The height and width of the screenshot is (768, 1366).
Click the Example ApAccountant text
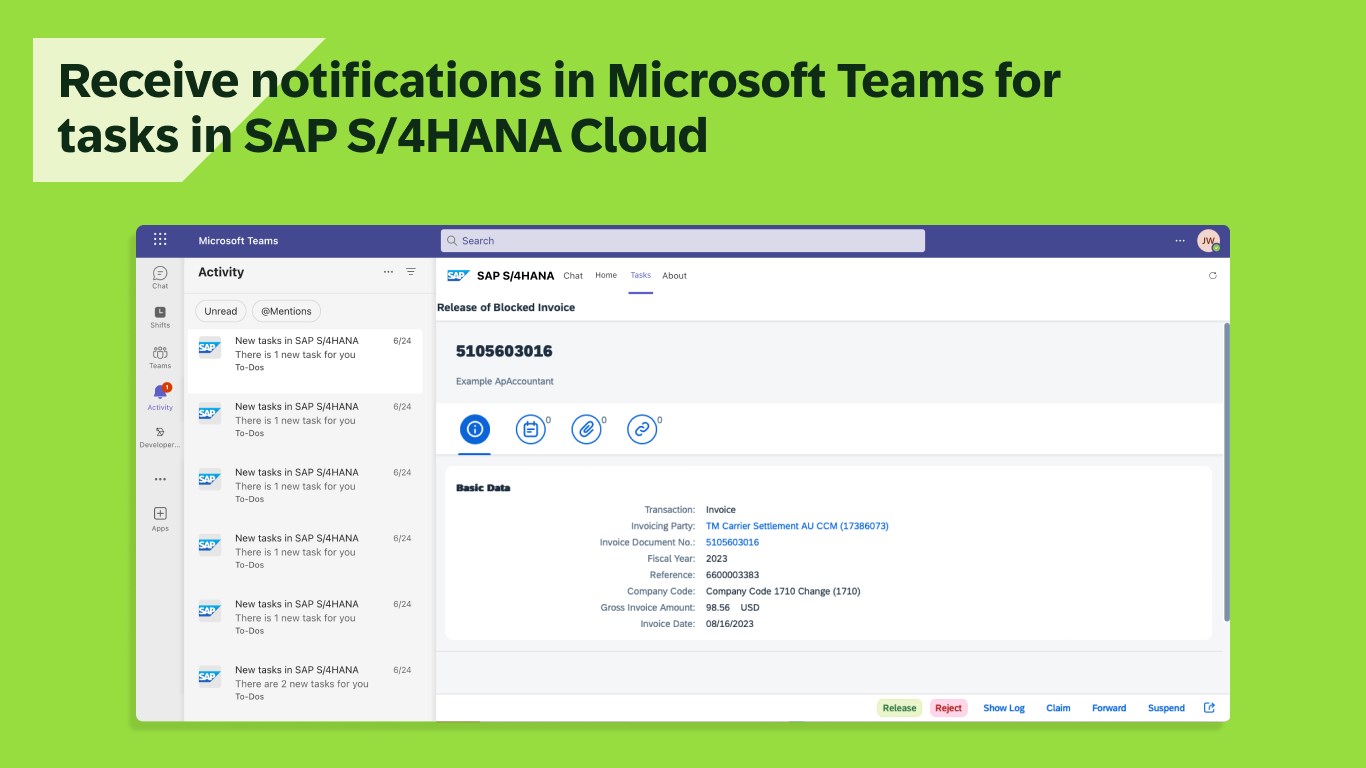click(x=505, y=381)
